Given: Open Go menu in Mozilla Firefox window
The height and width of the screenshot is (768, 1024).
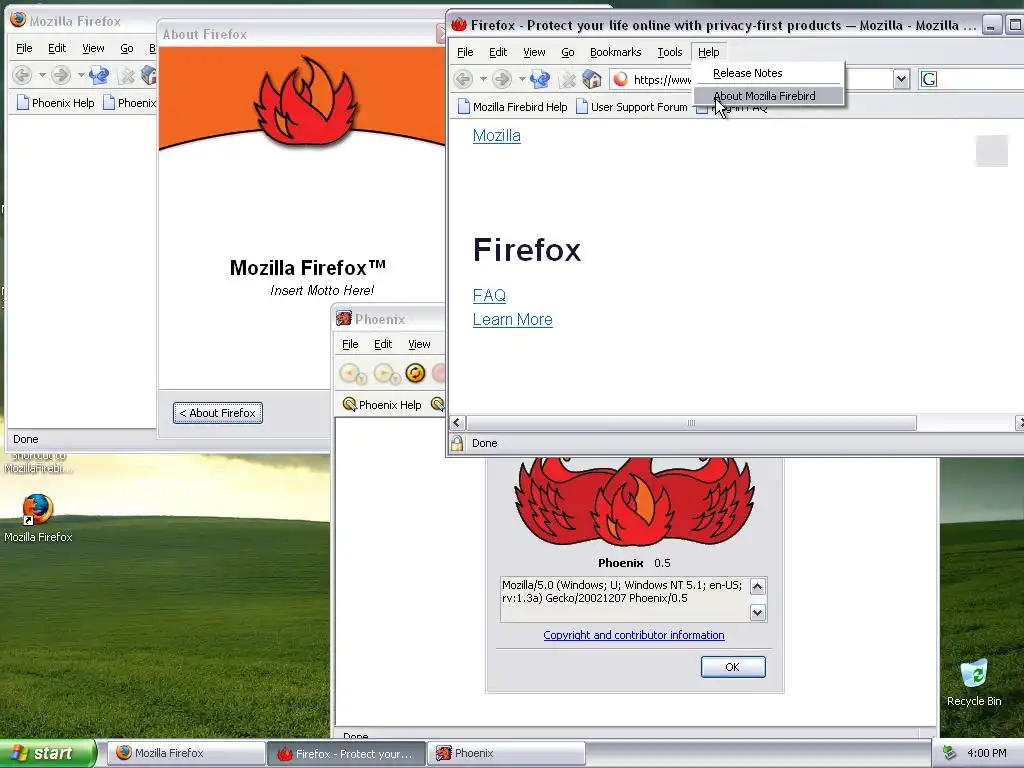Looking at the screenshot, I should point(127,48).
